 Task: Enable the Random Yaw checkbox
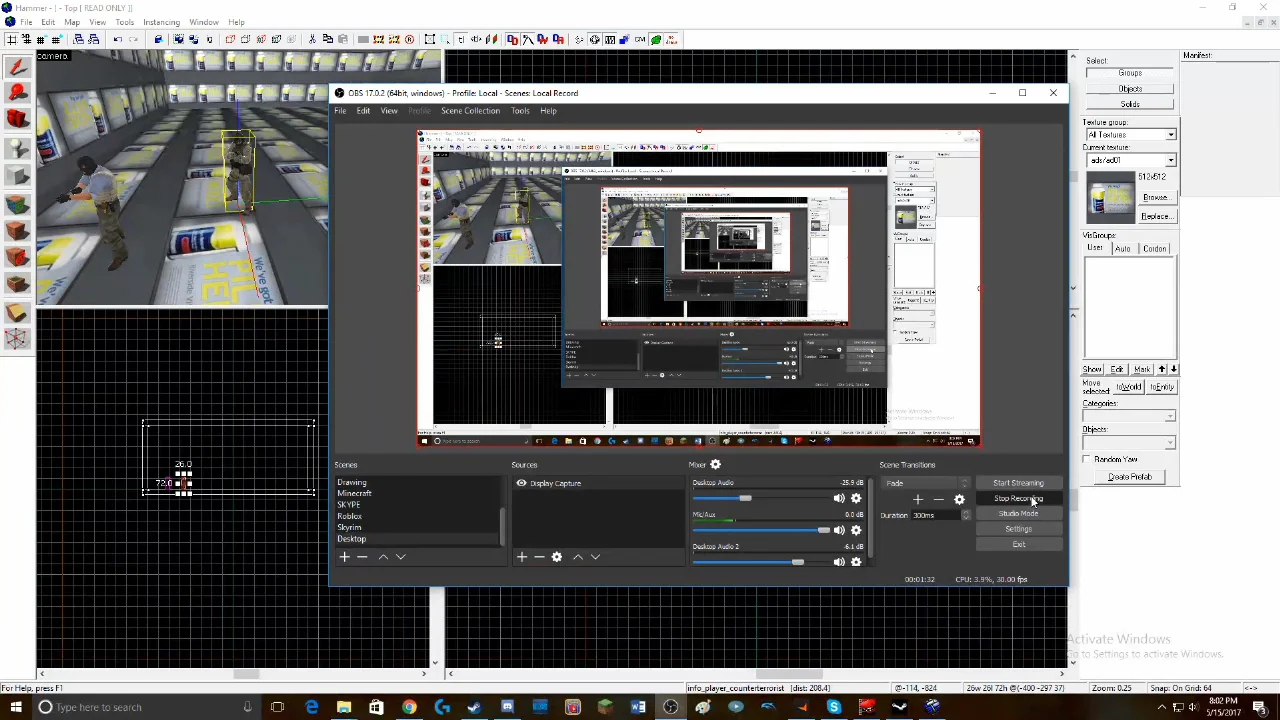point(1087,459)
